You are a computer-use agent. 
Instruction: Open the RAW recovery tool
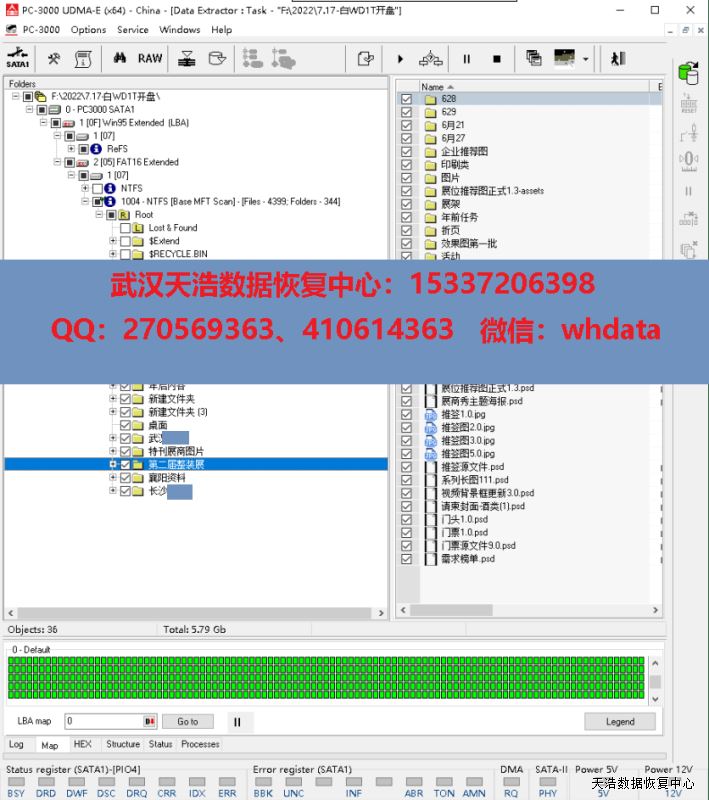[x=150, y=59]
